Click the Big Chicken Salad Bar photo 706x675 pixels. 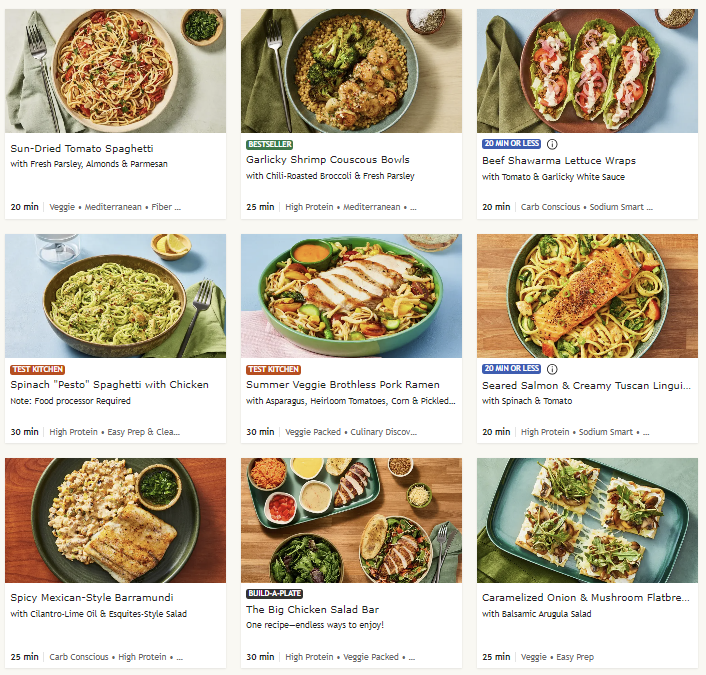coord(351,520)
